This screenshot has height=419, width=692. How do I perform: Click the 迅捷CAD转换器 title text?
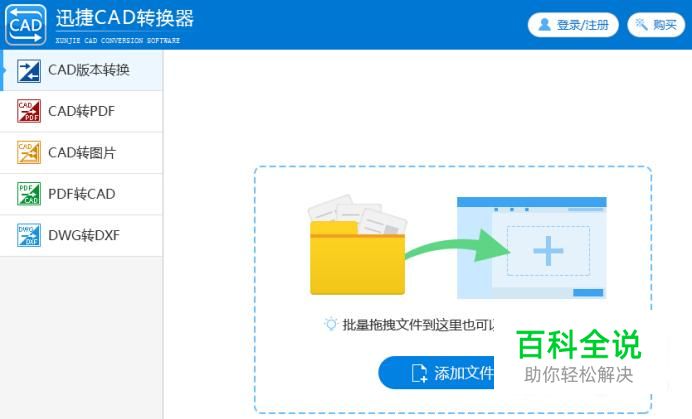[124, 19]
